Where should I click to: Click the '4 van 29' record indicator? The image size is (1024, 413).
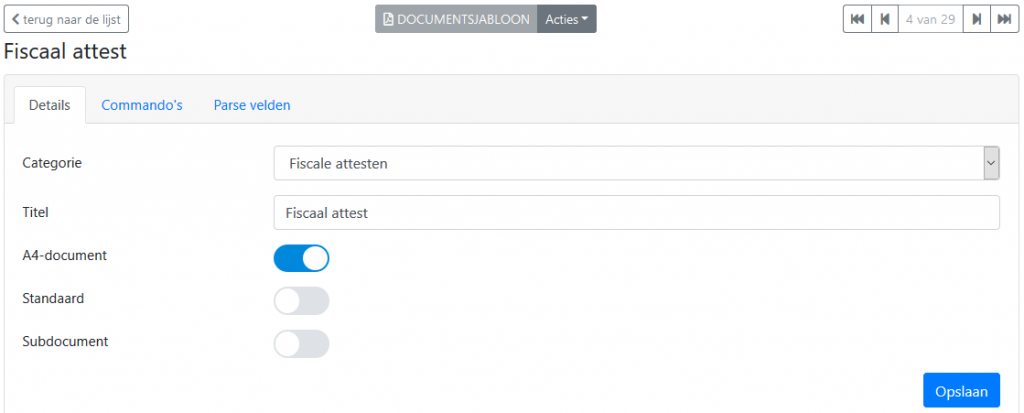pyautogui.click(x=931, y=19)
